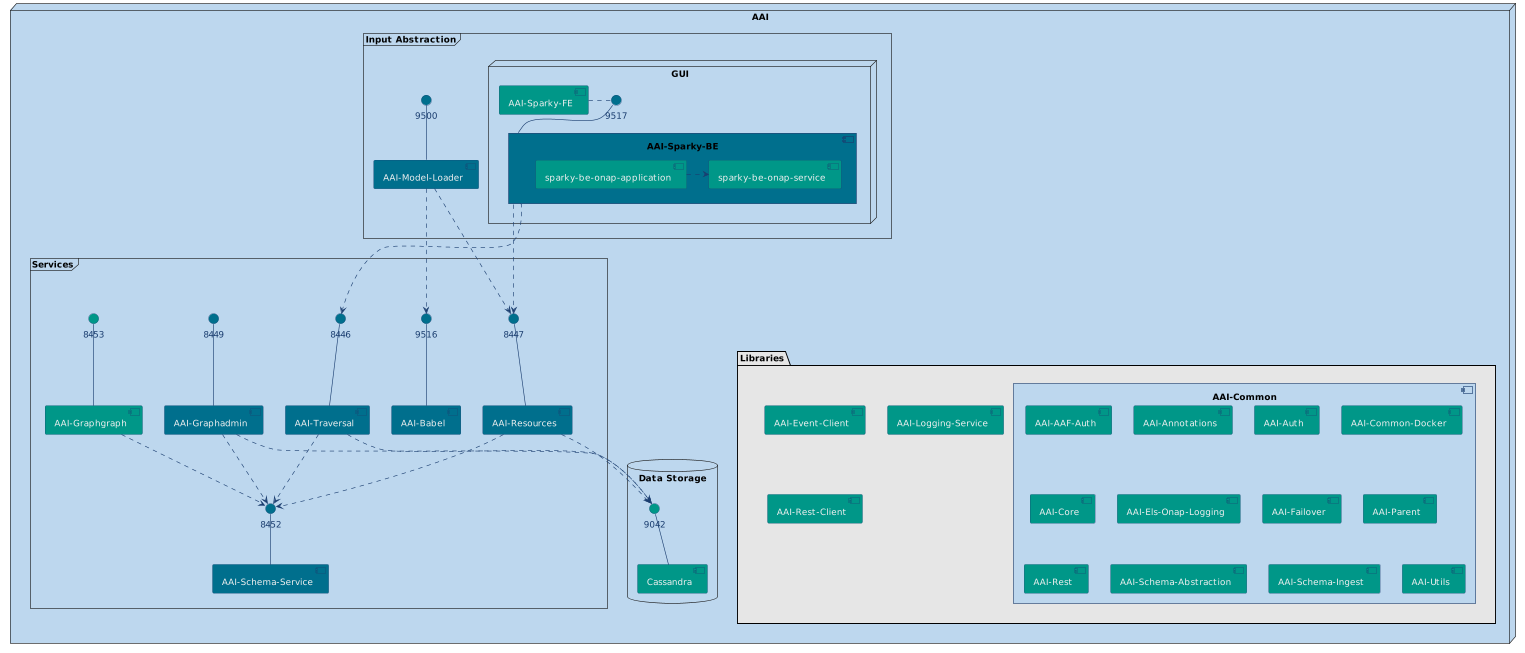Click the 9042 port interface circle
Screen dimensions: 1525x653
point(655,508)
